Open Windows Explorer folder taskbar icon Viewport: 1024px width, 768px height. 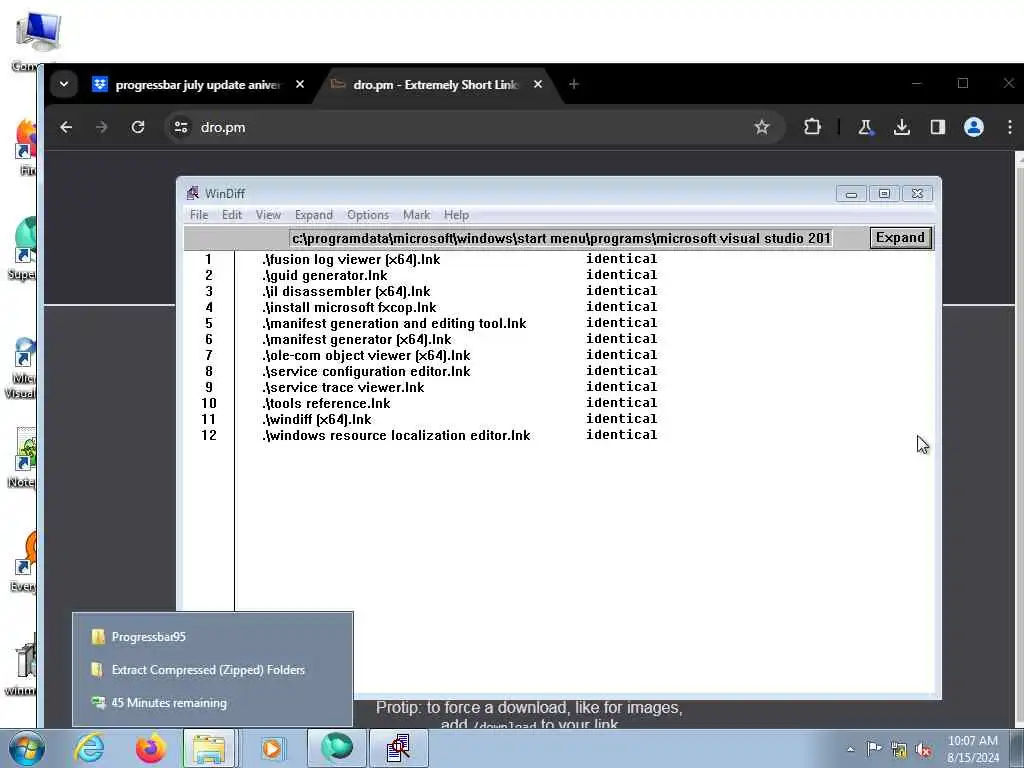(x=209, y=748)
